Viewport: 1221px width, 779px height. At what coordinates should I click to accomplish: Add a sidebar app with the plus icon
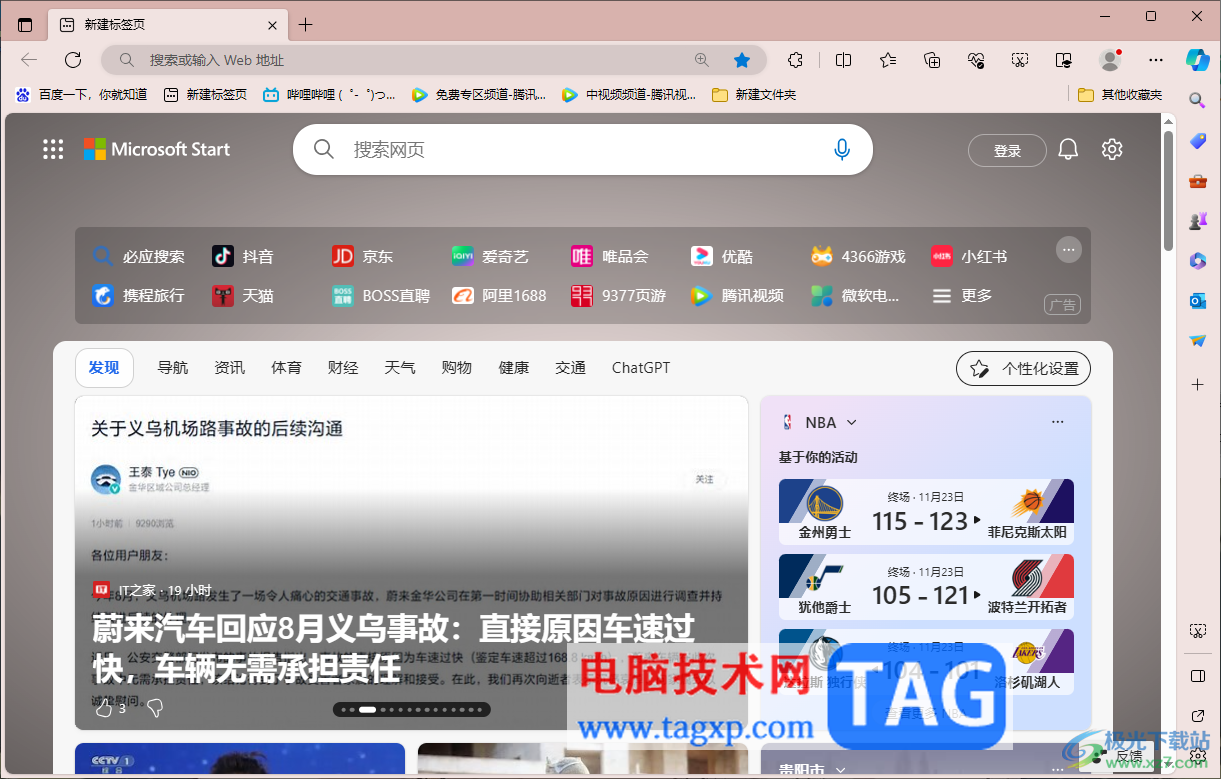[x=1197, y=384]
